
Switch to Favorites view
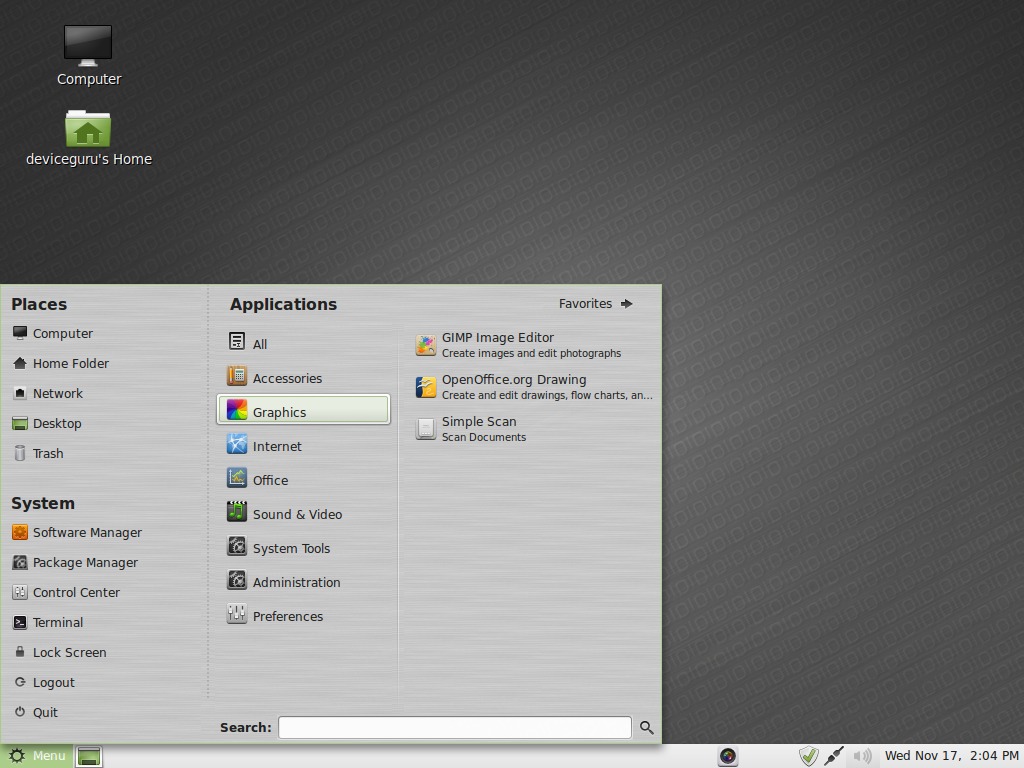tap(596, 304)
